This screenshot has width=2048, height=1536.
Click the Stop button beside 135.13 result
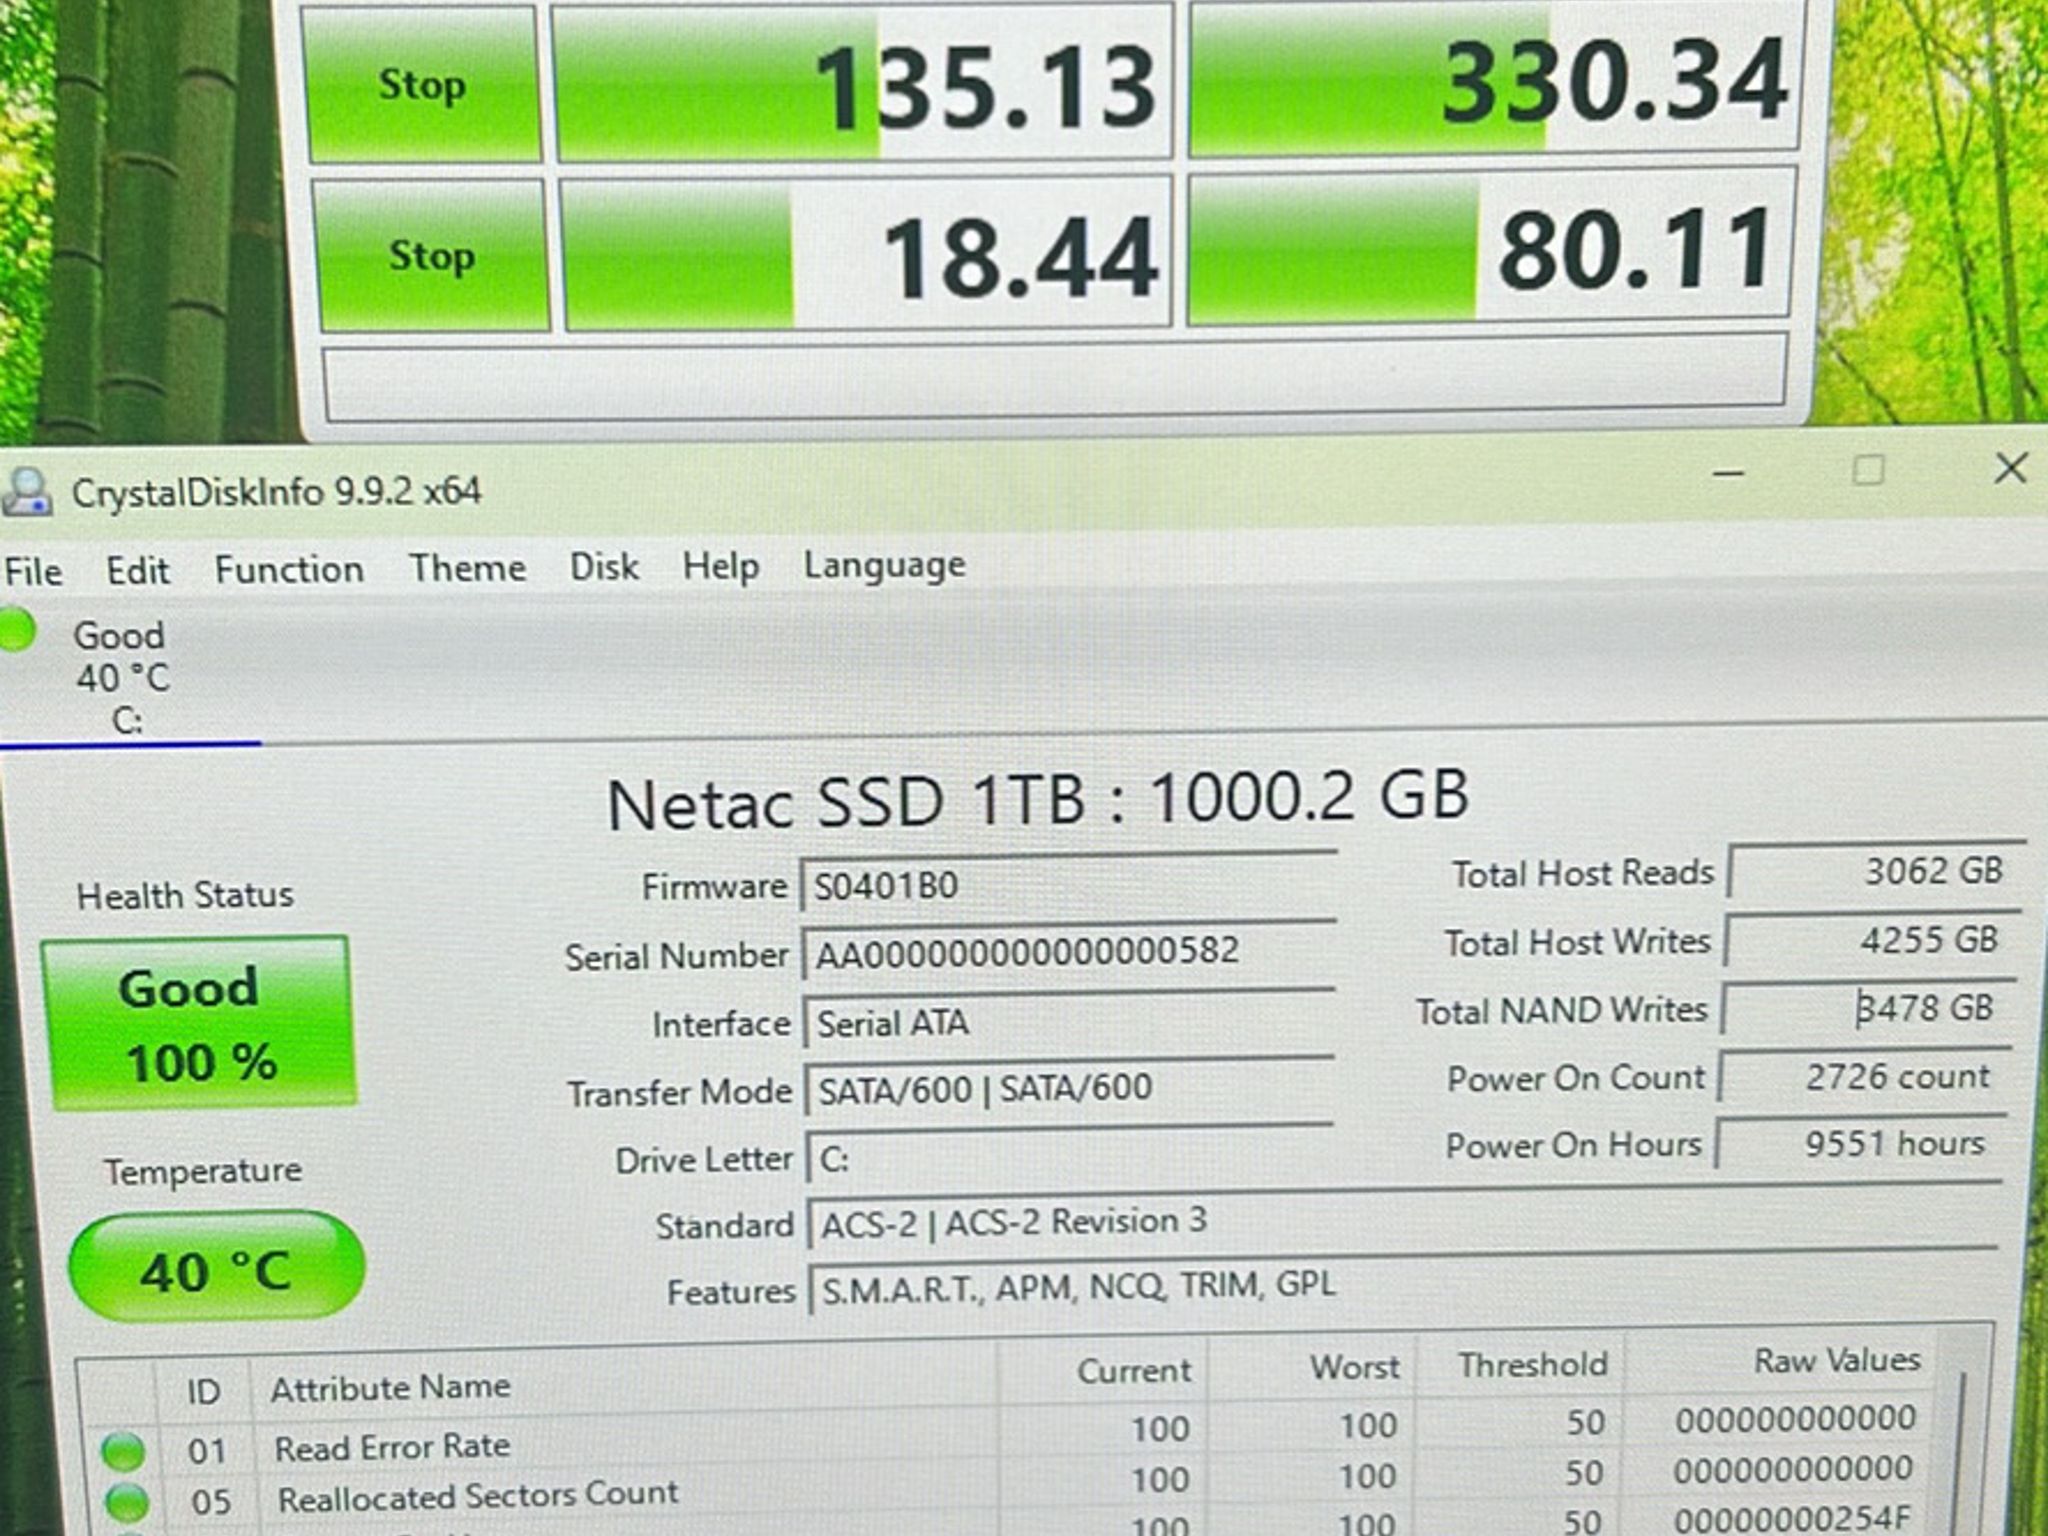[x=421, y=85]
